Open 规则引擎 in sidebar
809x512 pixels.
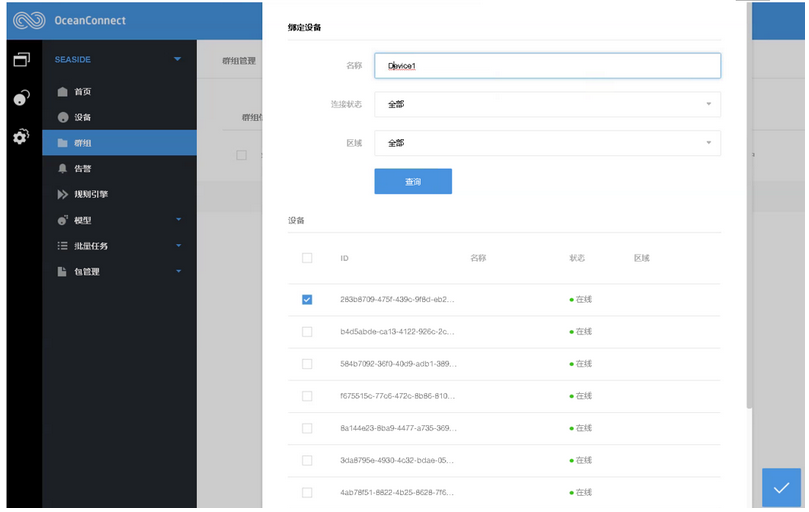119,194
